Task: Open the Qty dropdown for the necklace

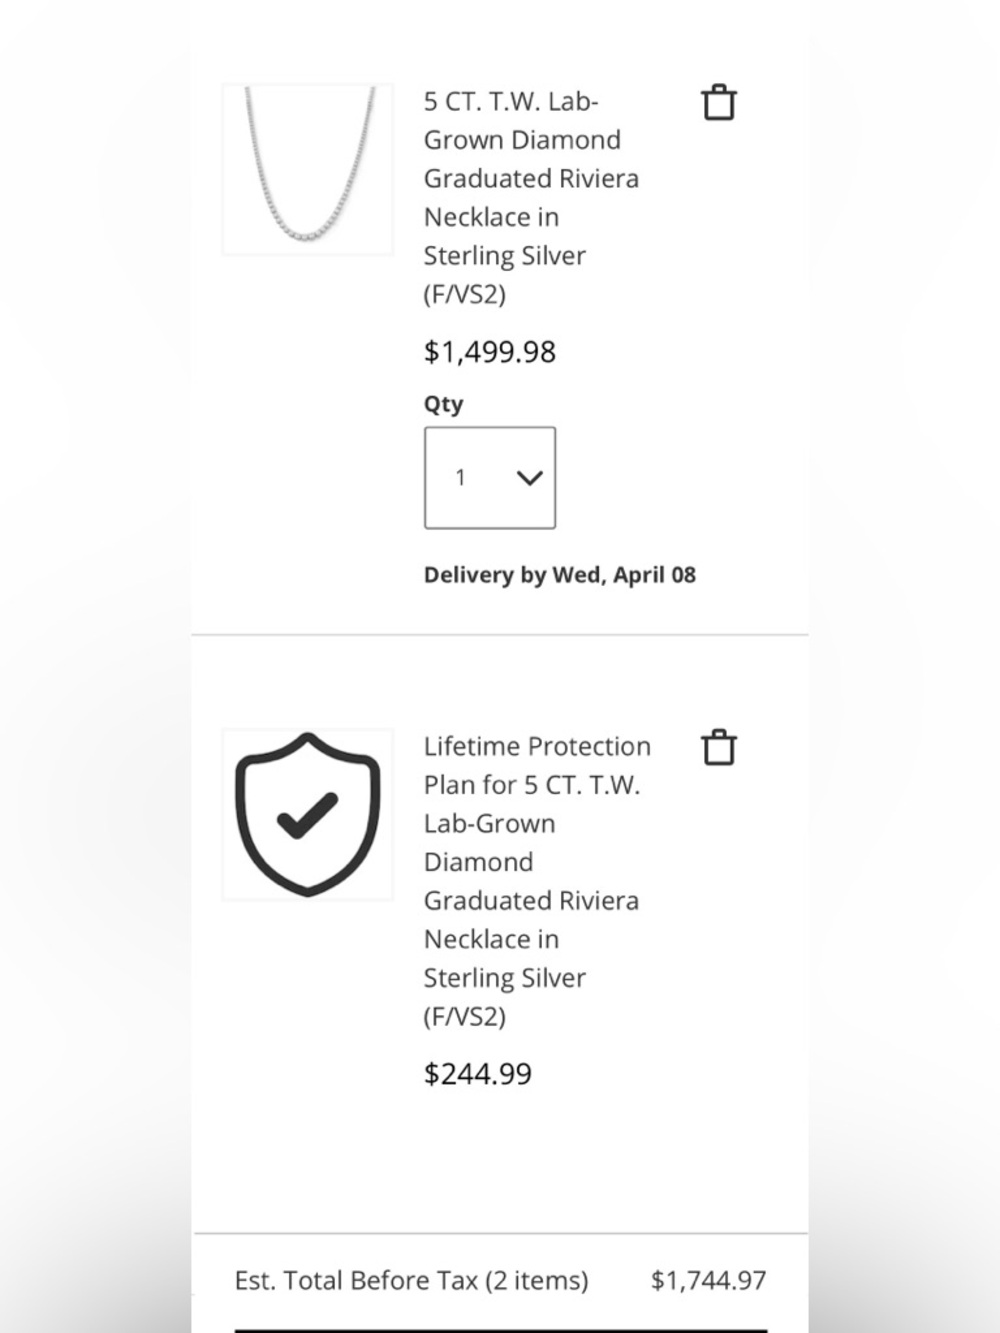Action: (490, 478)
